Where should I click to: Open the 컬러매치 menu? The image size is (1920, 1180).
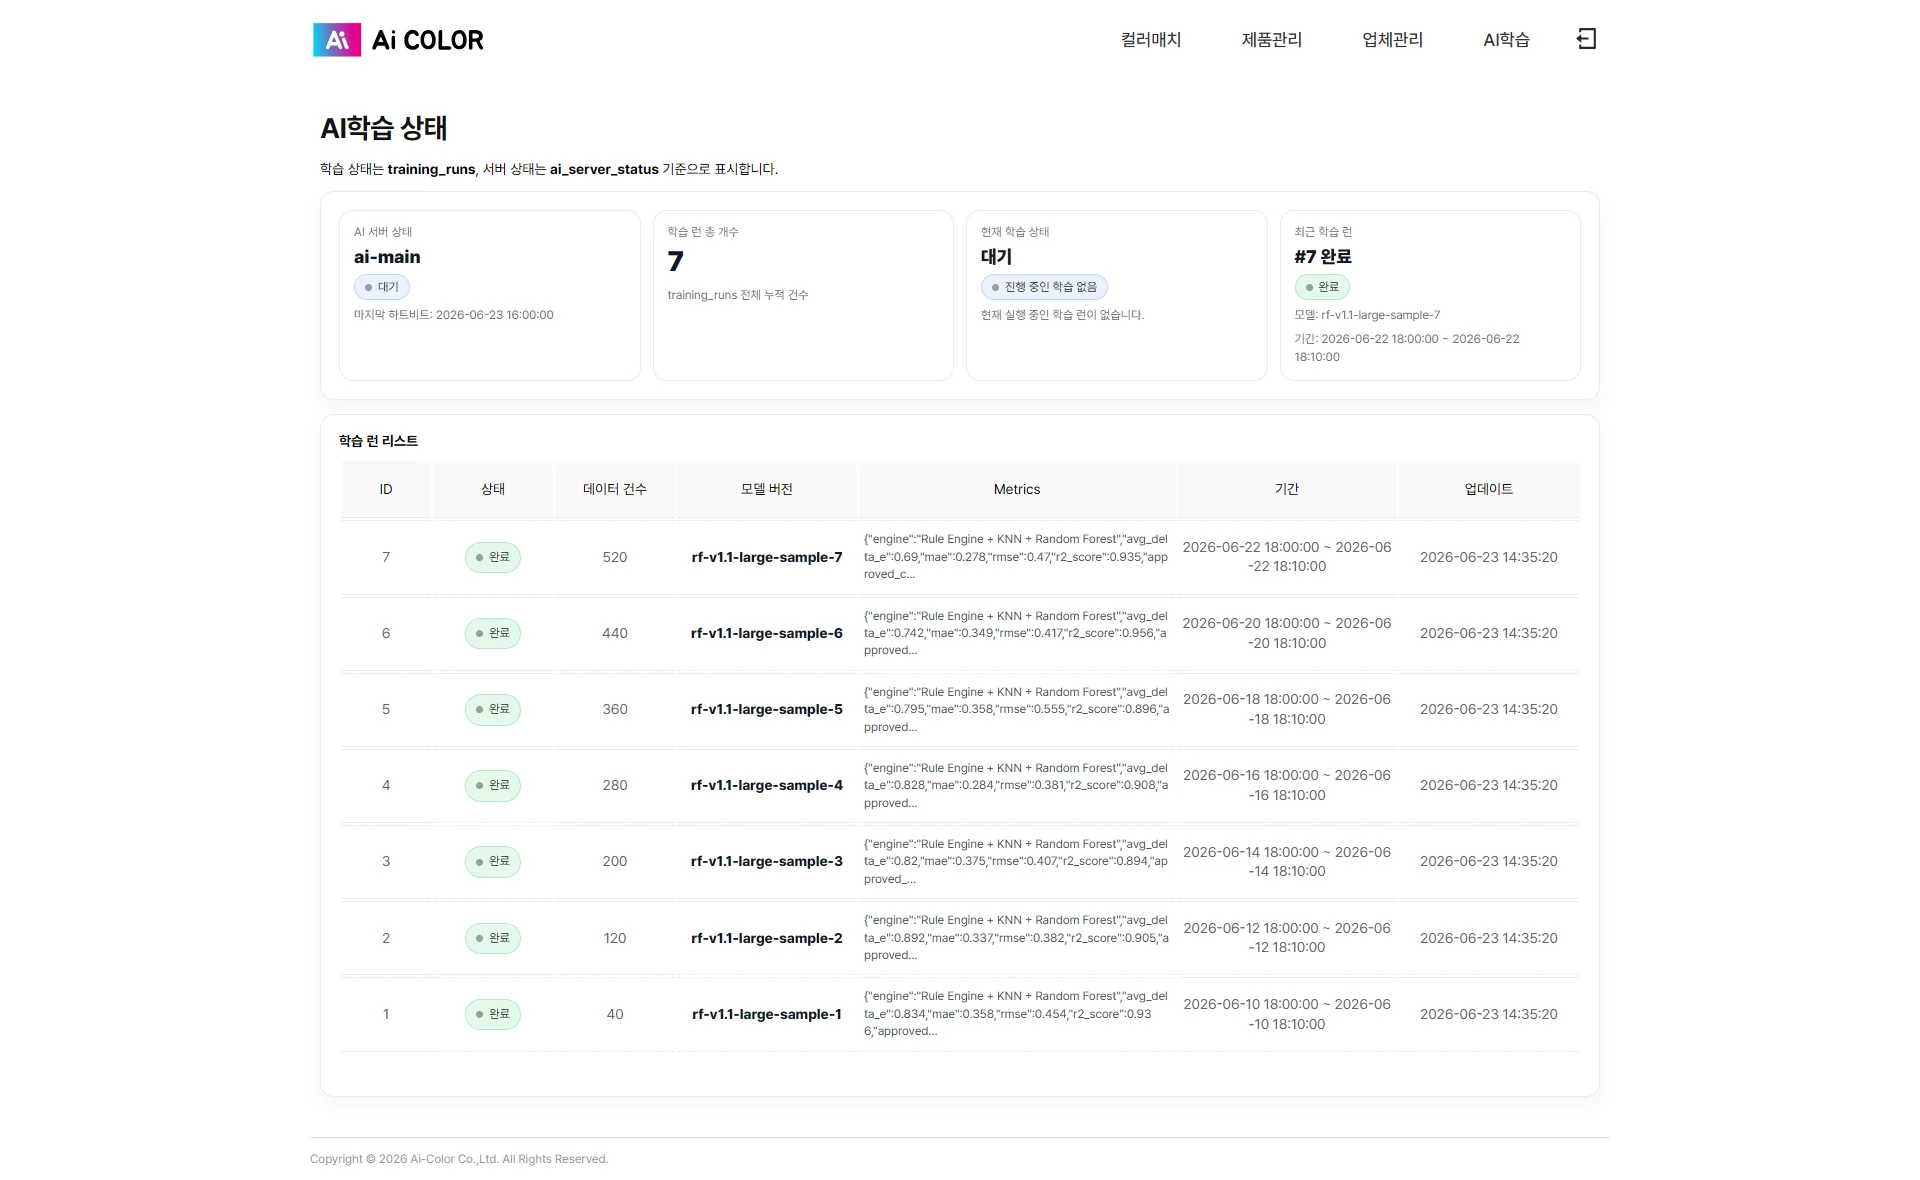[x=1151, y=40]
